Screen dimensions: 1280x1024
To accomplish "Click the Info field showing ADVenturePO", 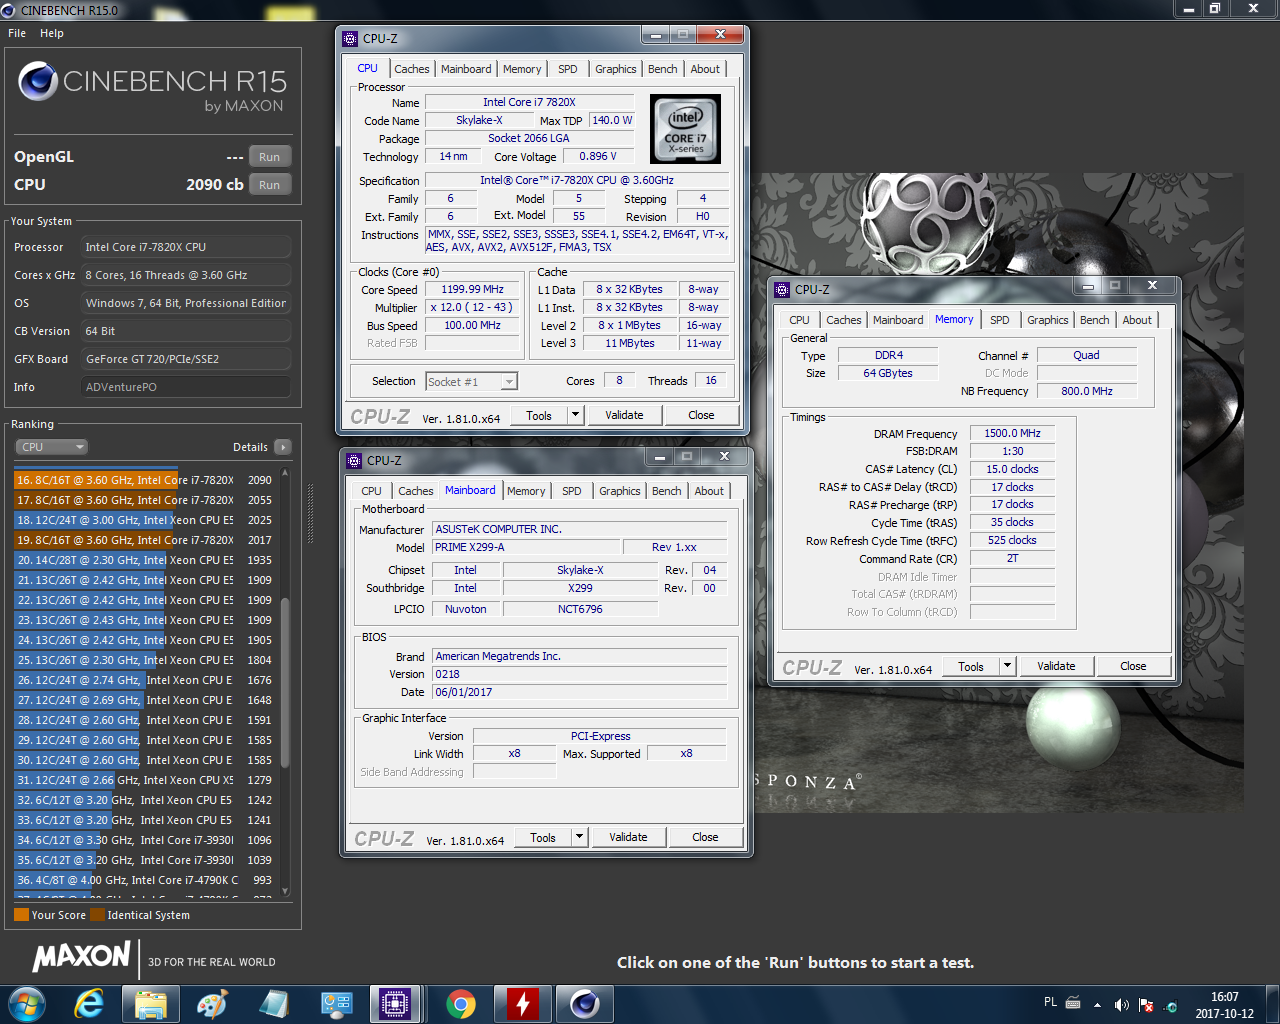I will [x=186, y=387].
